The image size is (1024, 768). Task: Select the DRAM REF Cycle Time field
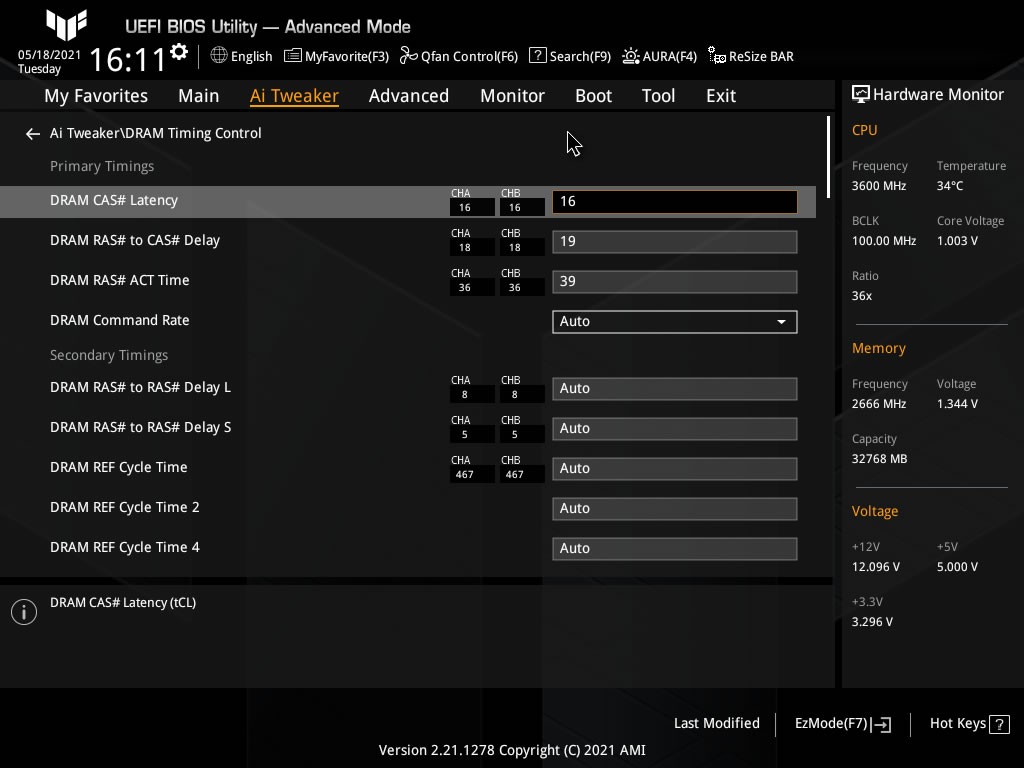(674, 468)
